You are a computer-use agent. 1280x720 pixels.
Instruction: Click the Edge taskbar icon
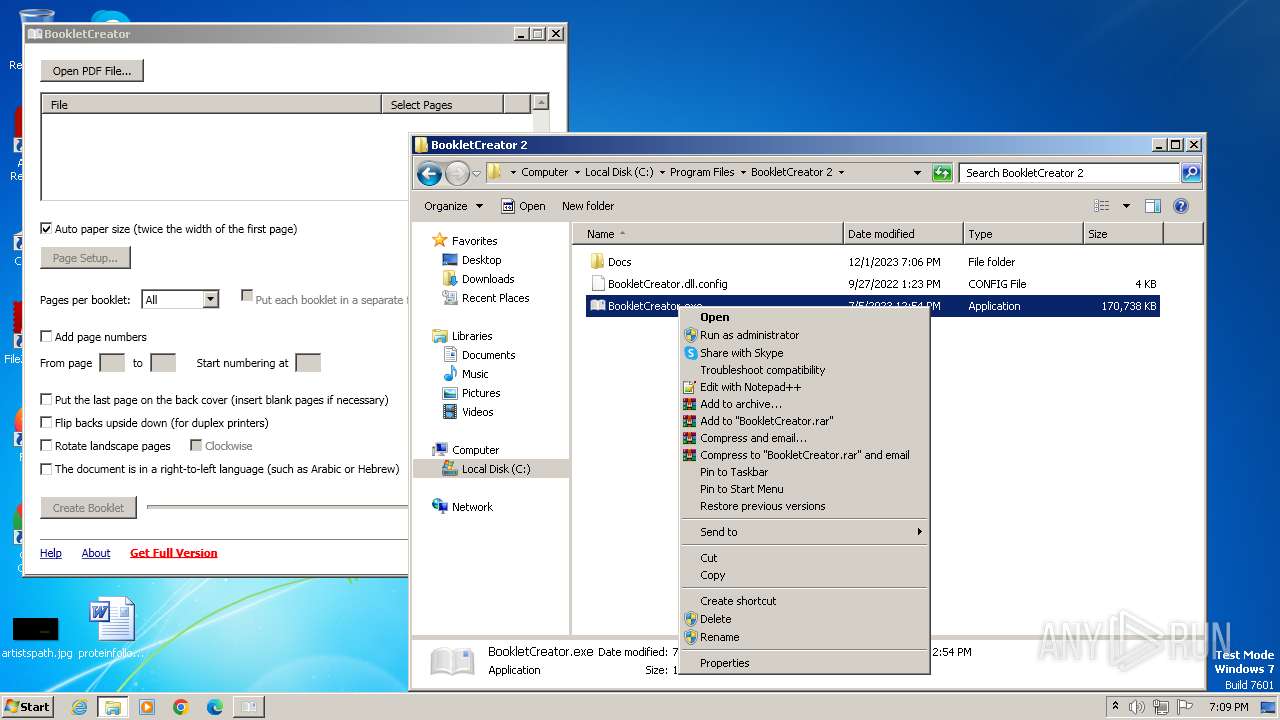pos(215,707)
